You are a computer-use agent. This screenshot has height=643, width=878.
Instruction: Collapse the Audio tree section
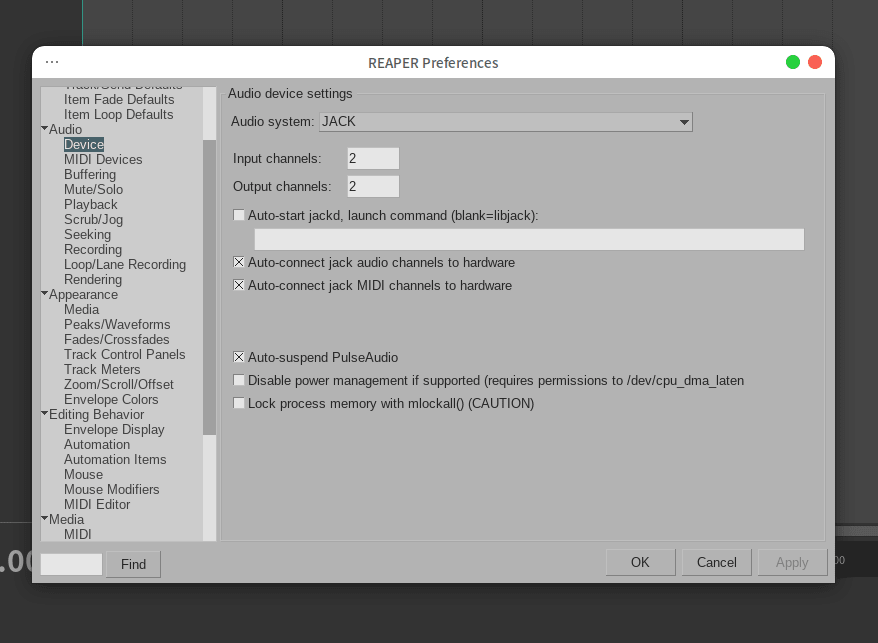[44, 129]
